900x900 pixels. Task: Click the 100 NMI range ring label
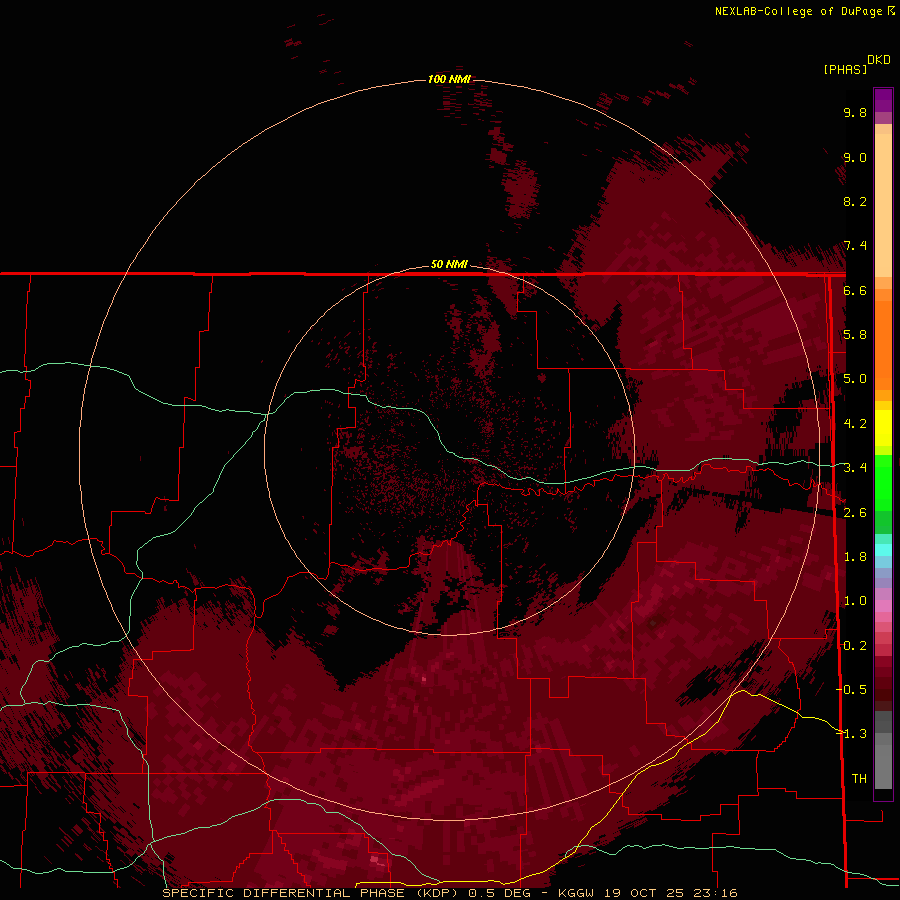[x=449, y=79]
